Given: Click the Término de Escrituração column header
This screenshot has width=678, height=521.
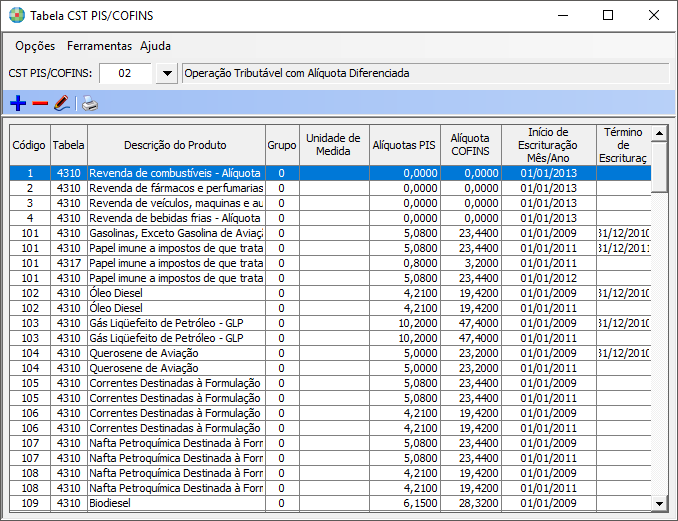Looking at the screenshot, I should (624, 145).
